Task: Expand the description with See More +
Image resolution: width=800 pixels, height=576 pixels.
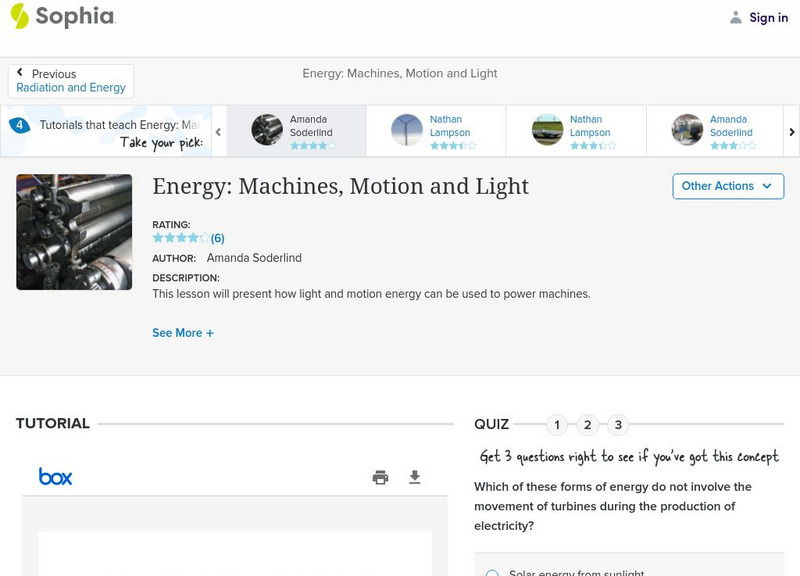Action: click(183, 333)
